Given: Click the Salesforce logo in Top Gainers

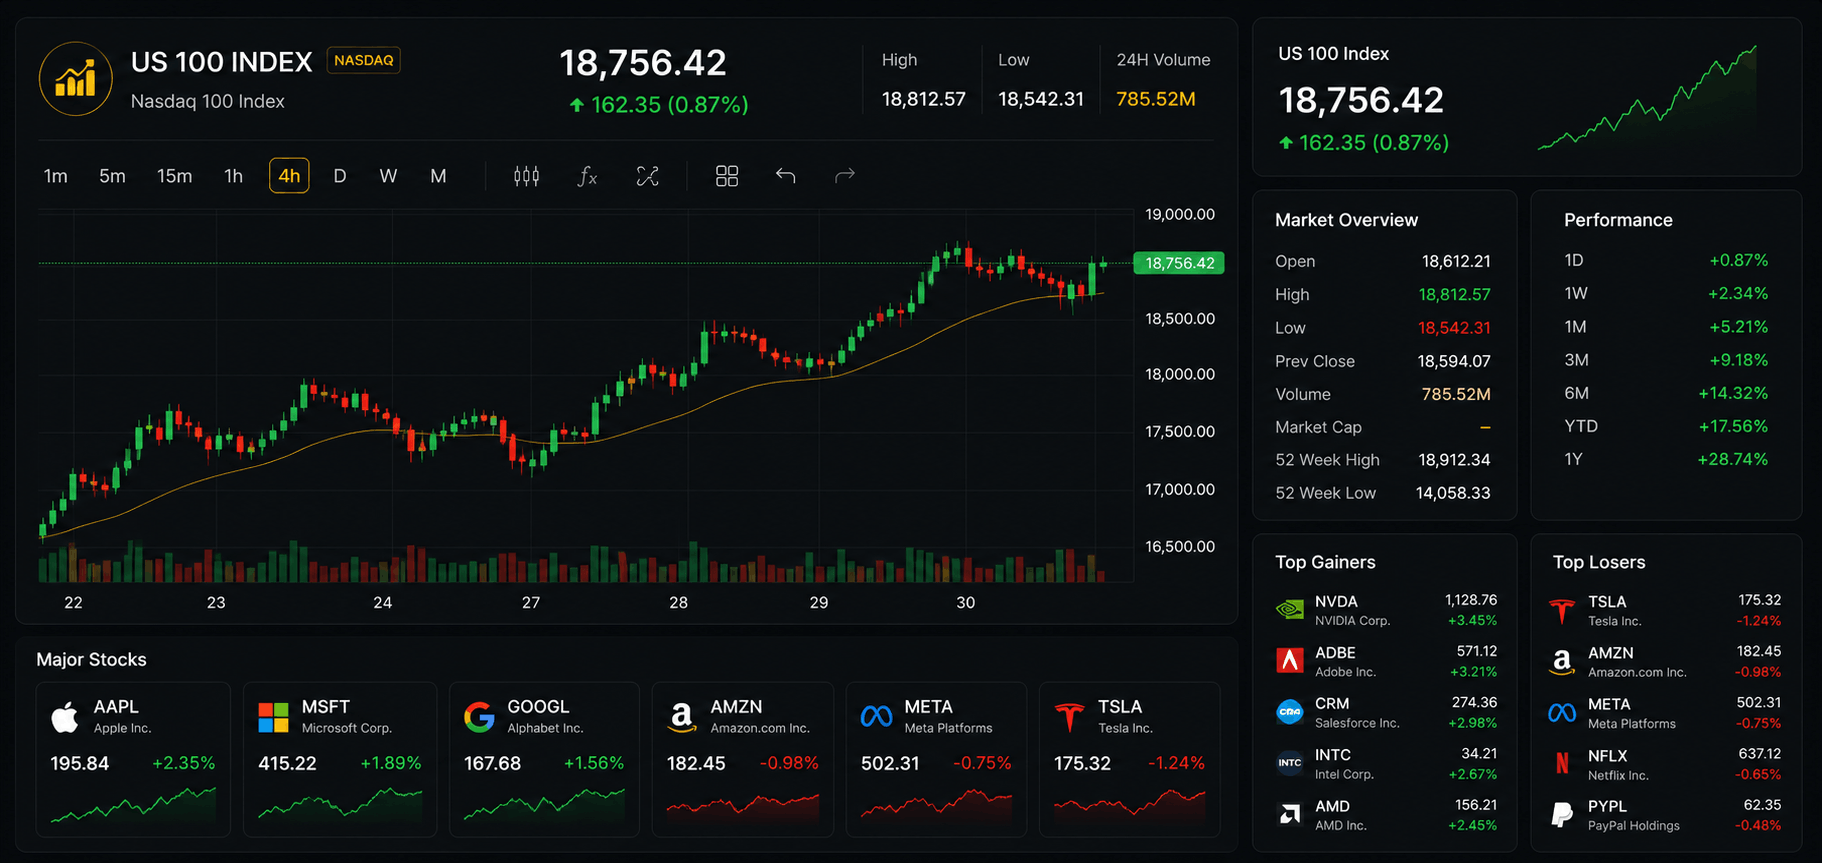Looking at the screenshot, I should [1290, 712].
